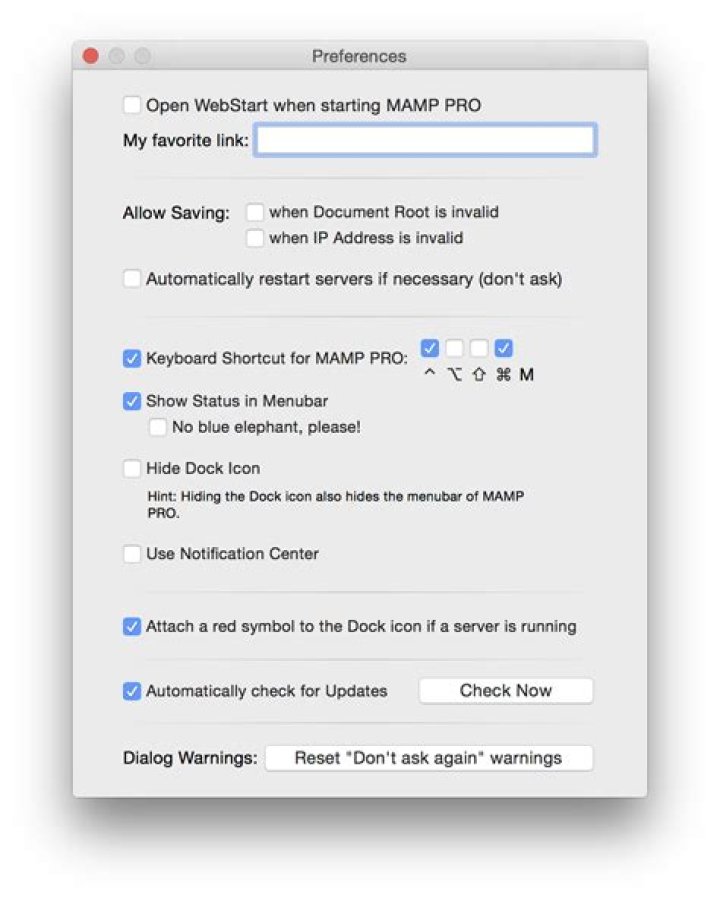Turn on Use Notification Center
Image resolution: width=720 pixels, height=901 pixels.
tap(132, 554)
